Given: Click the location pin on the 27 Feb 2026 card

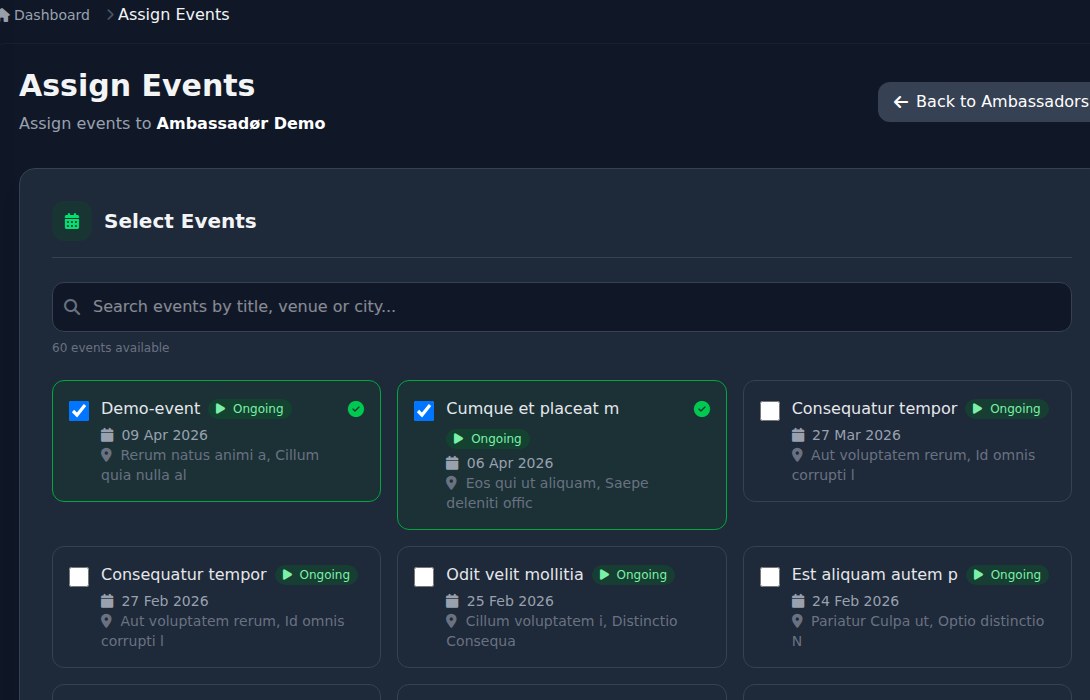Looking at the screenshot, I should tap(106, 621).
